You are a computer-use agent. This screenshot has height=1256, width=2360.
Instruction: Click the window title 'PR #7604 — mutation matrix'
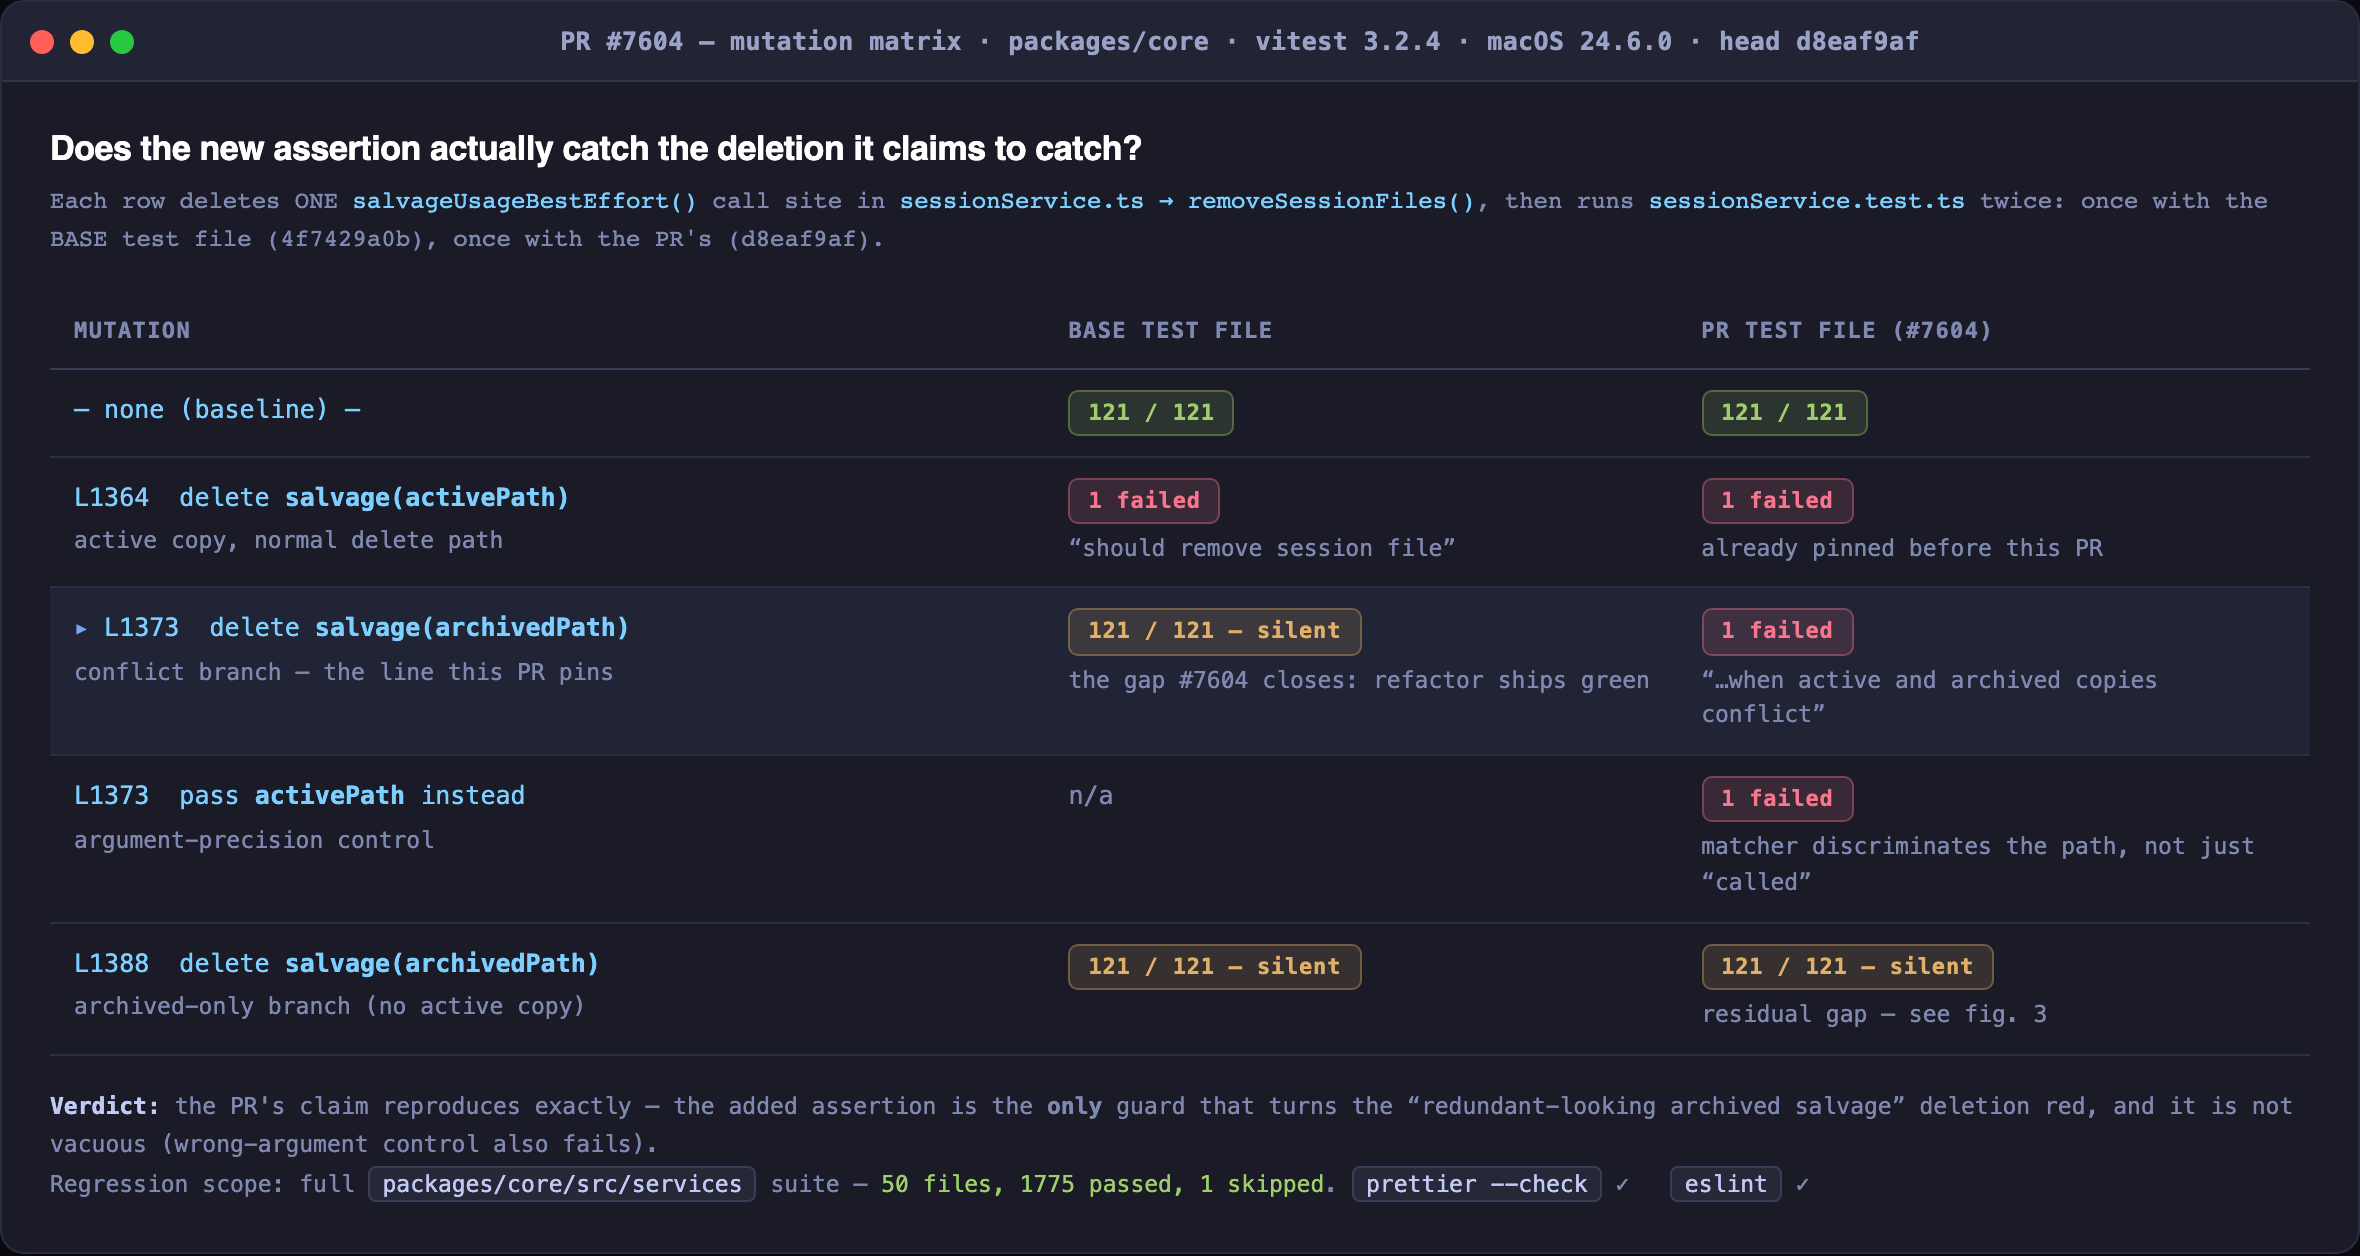[760, 42]
